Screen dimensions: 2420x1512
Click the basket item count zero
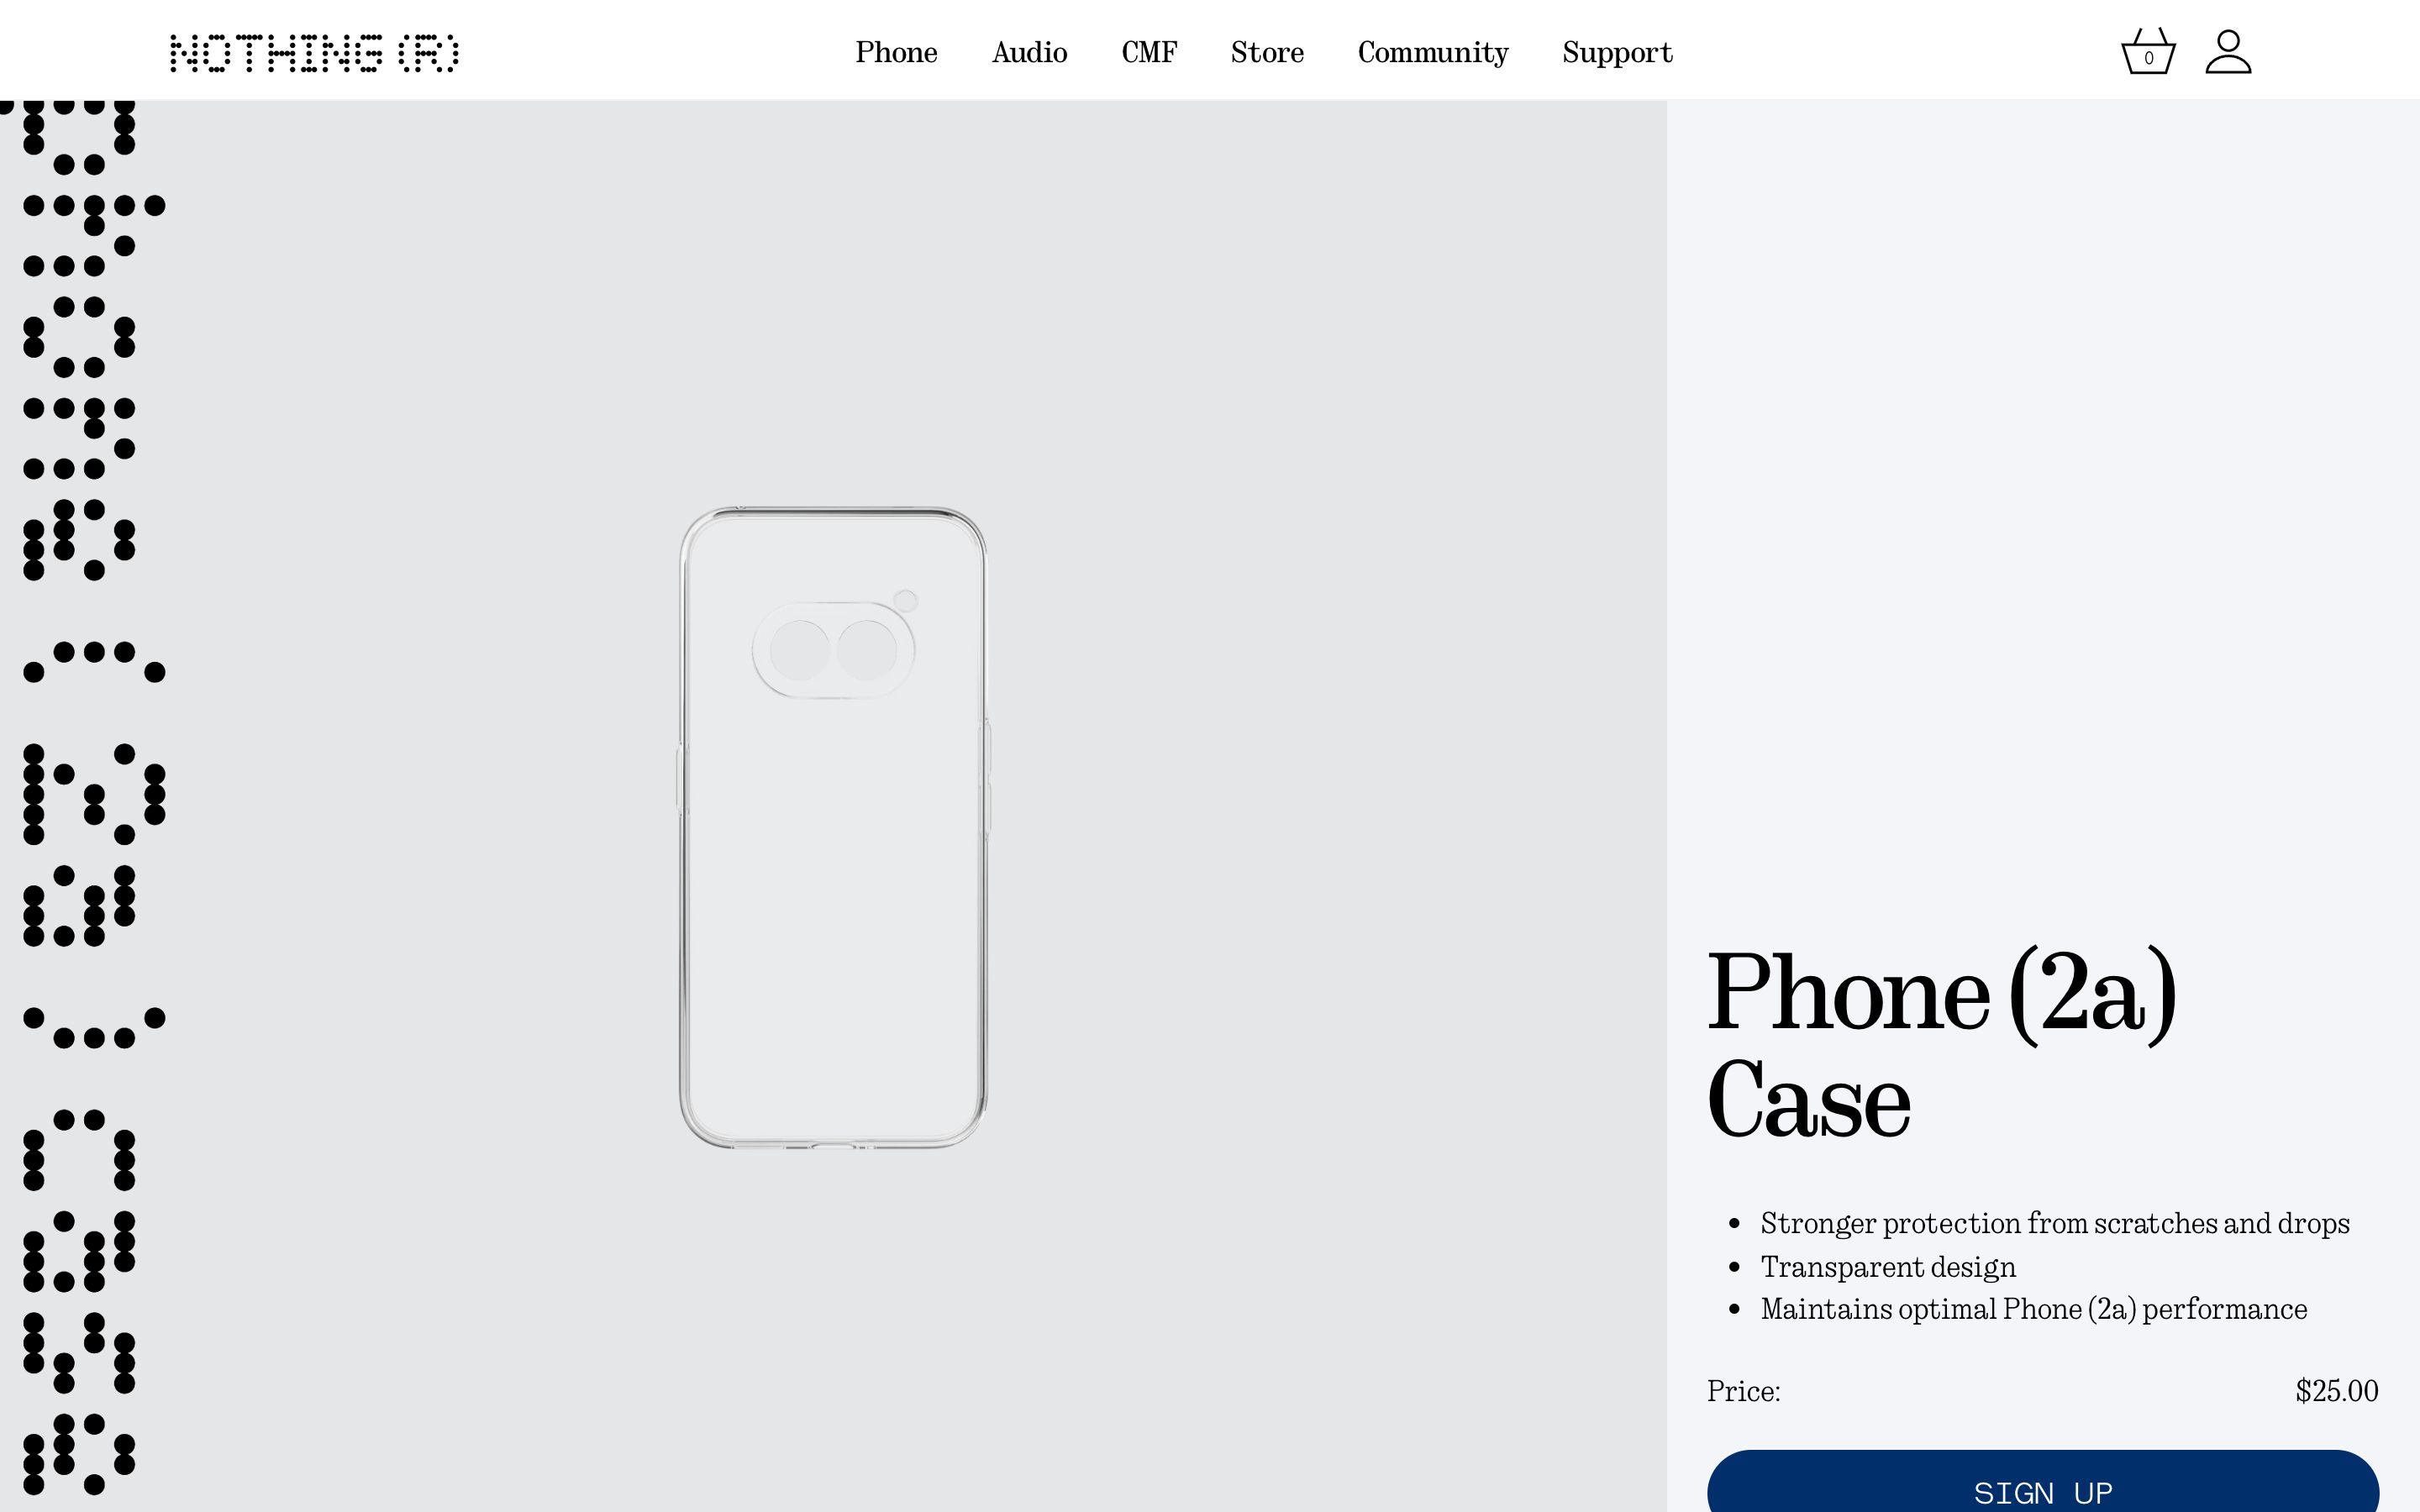pos(2148,58)
